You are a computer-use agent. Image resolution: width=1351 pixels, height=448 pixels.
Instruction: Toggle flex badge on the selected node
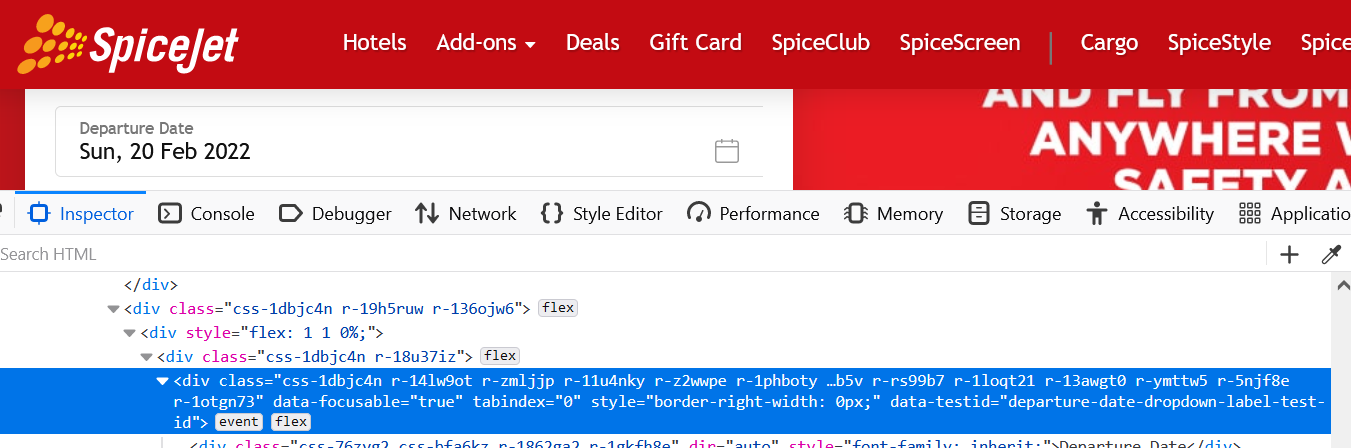(290, 422)
